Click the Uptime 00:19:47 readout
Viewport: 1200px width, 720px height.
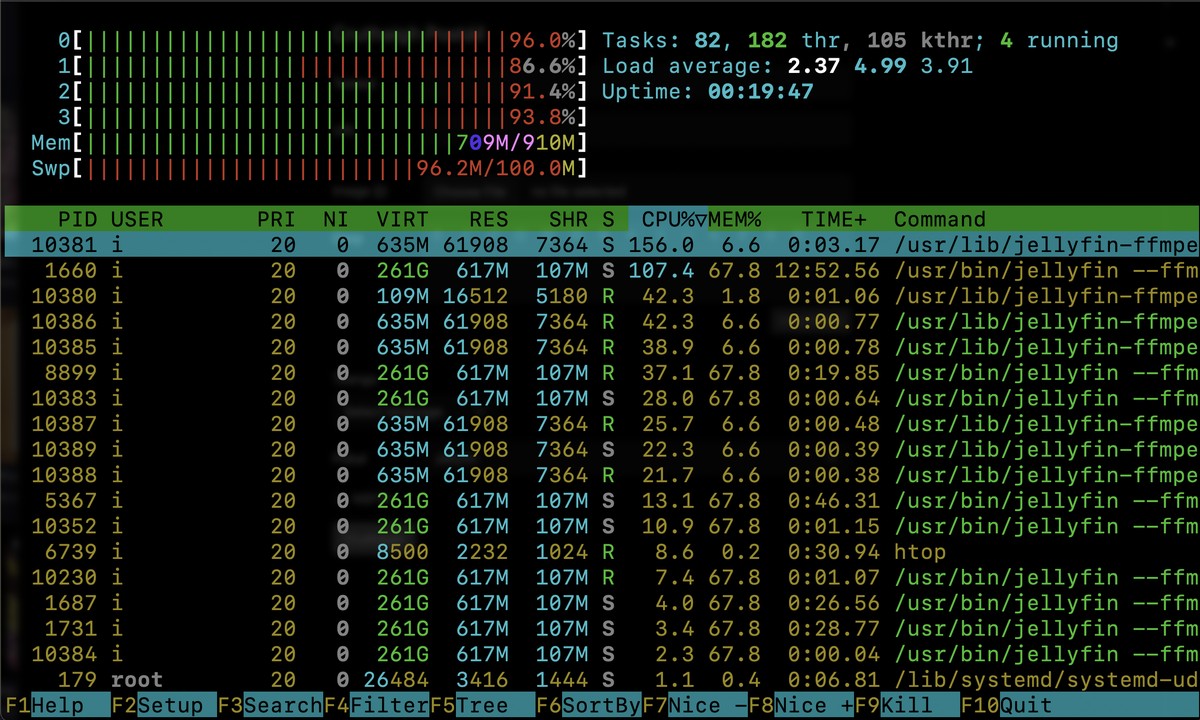[x=708, y=92]
